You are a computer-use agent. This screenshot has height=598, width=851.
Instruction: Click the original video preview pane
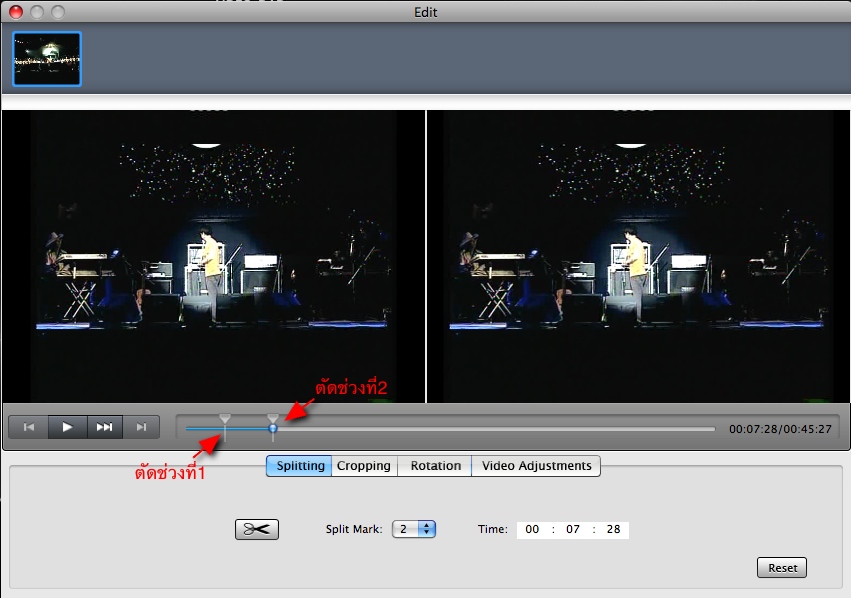tap(214, 256)
